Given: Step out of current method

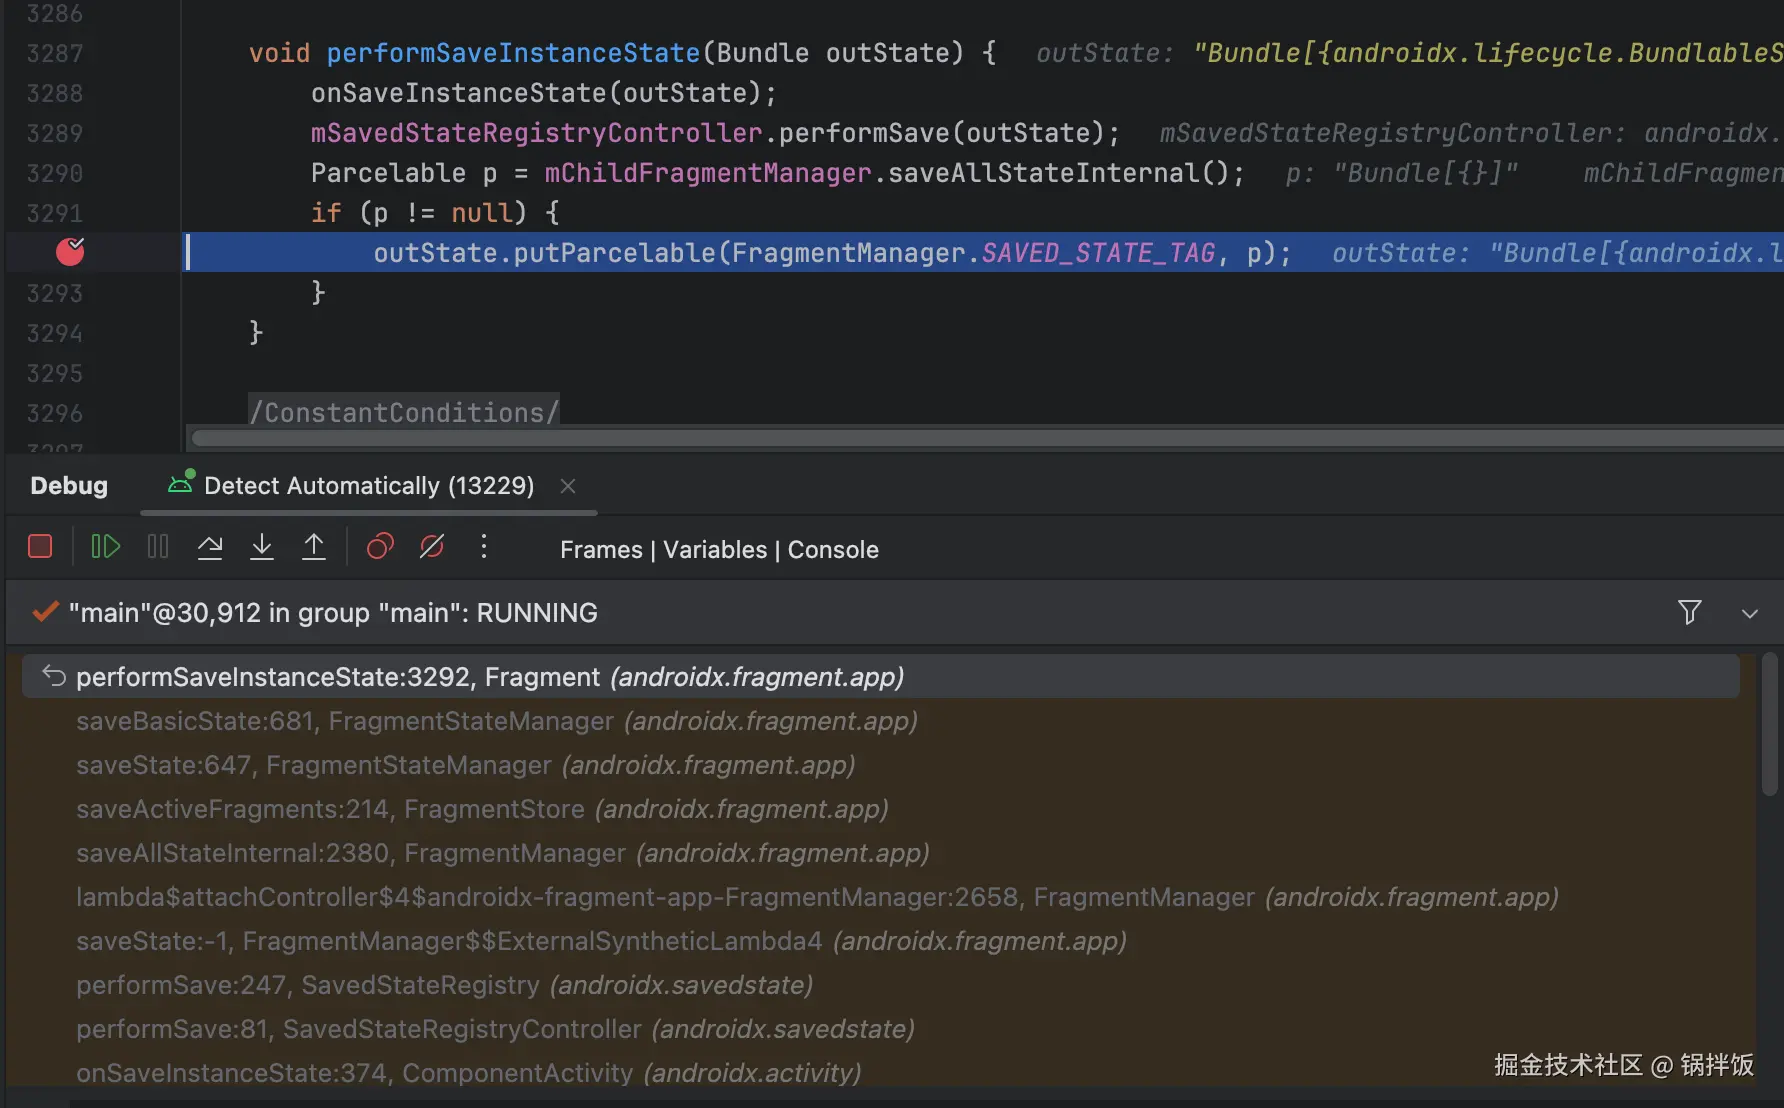Looking at the screenshot, I should 314,547.
